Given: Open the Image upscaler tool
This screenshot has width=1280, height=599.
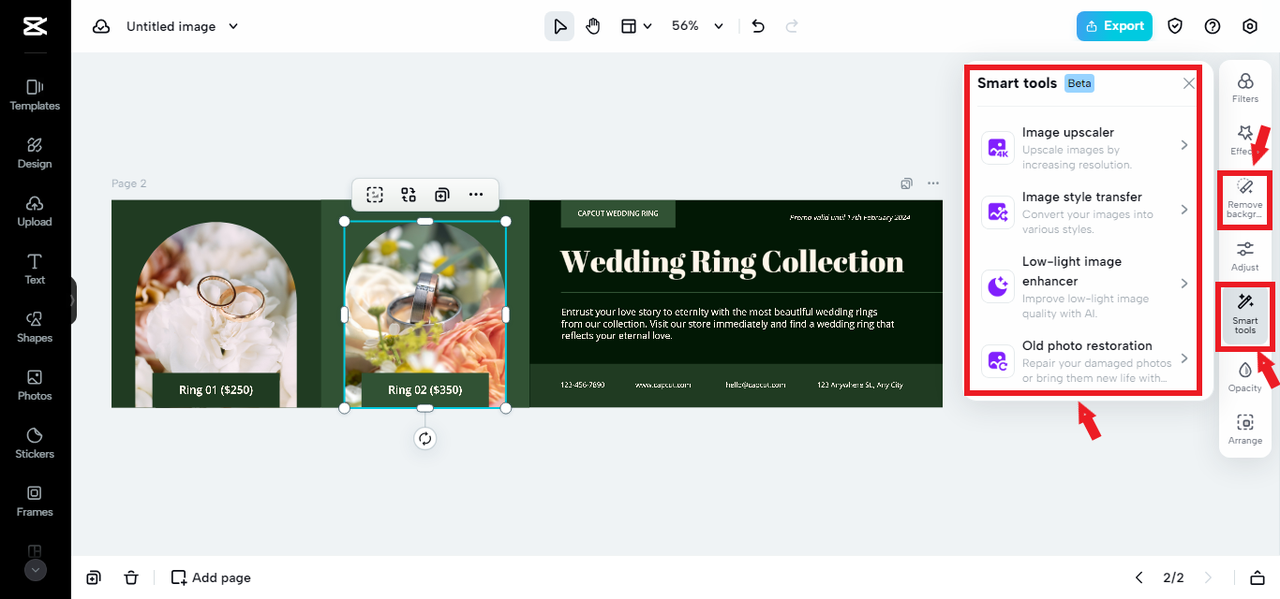Looking at the screenshot, I should point(1085,147).
